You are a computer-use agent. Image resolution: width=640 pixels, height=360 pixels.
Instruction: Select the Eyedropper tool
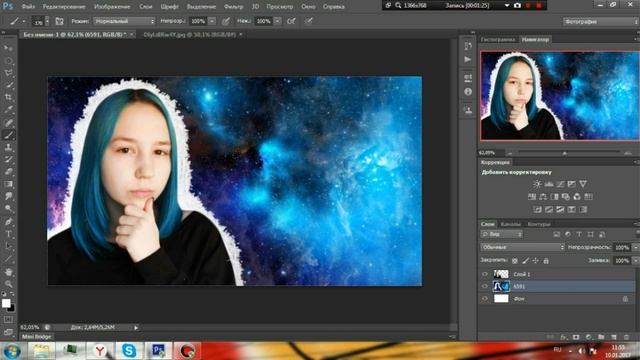[8, 109]
